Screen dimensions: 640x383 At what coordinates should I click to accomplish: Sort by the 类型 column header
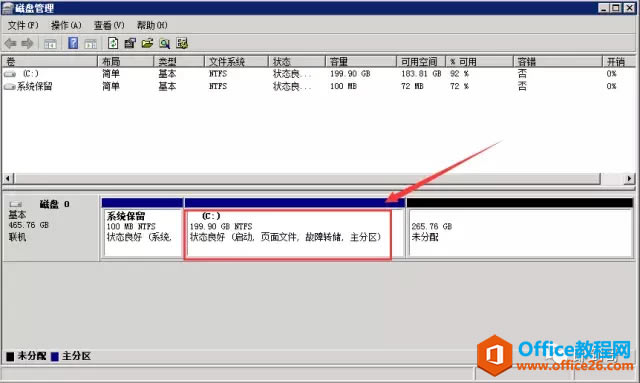point(179,62)
